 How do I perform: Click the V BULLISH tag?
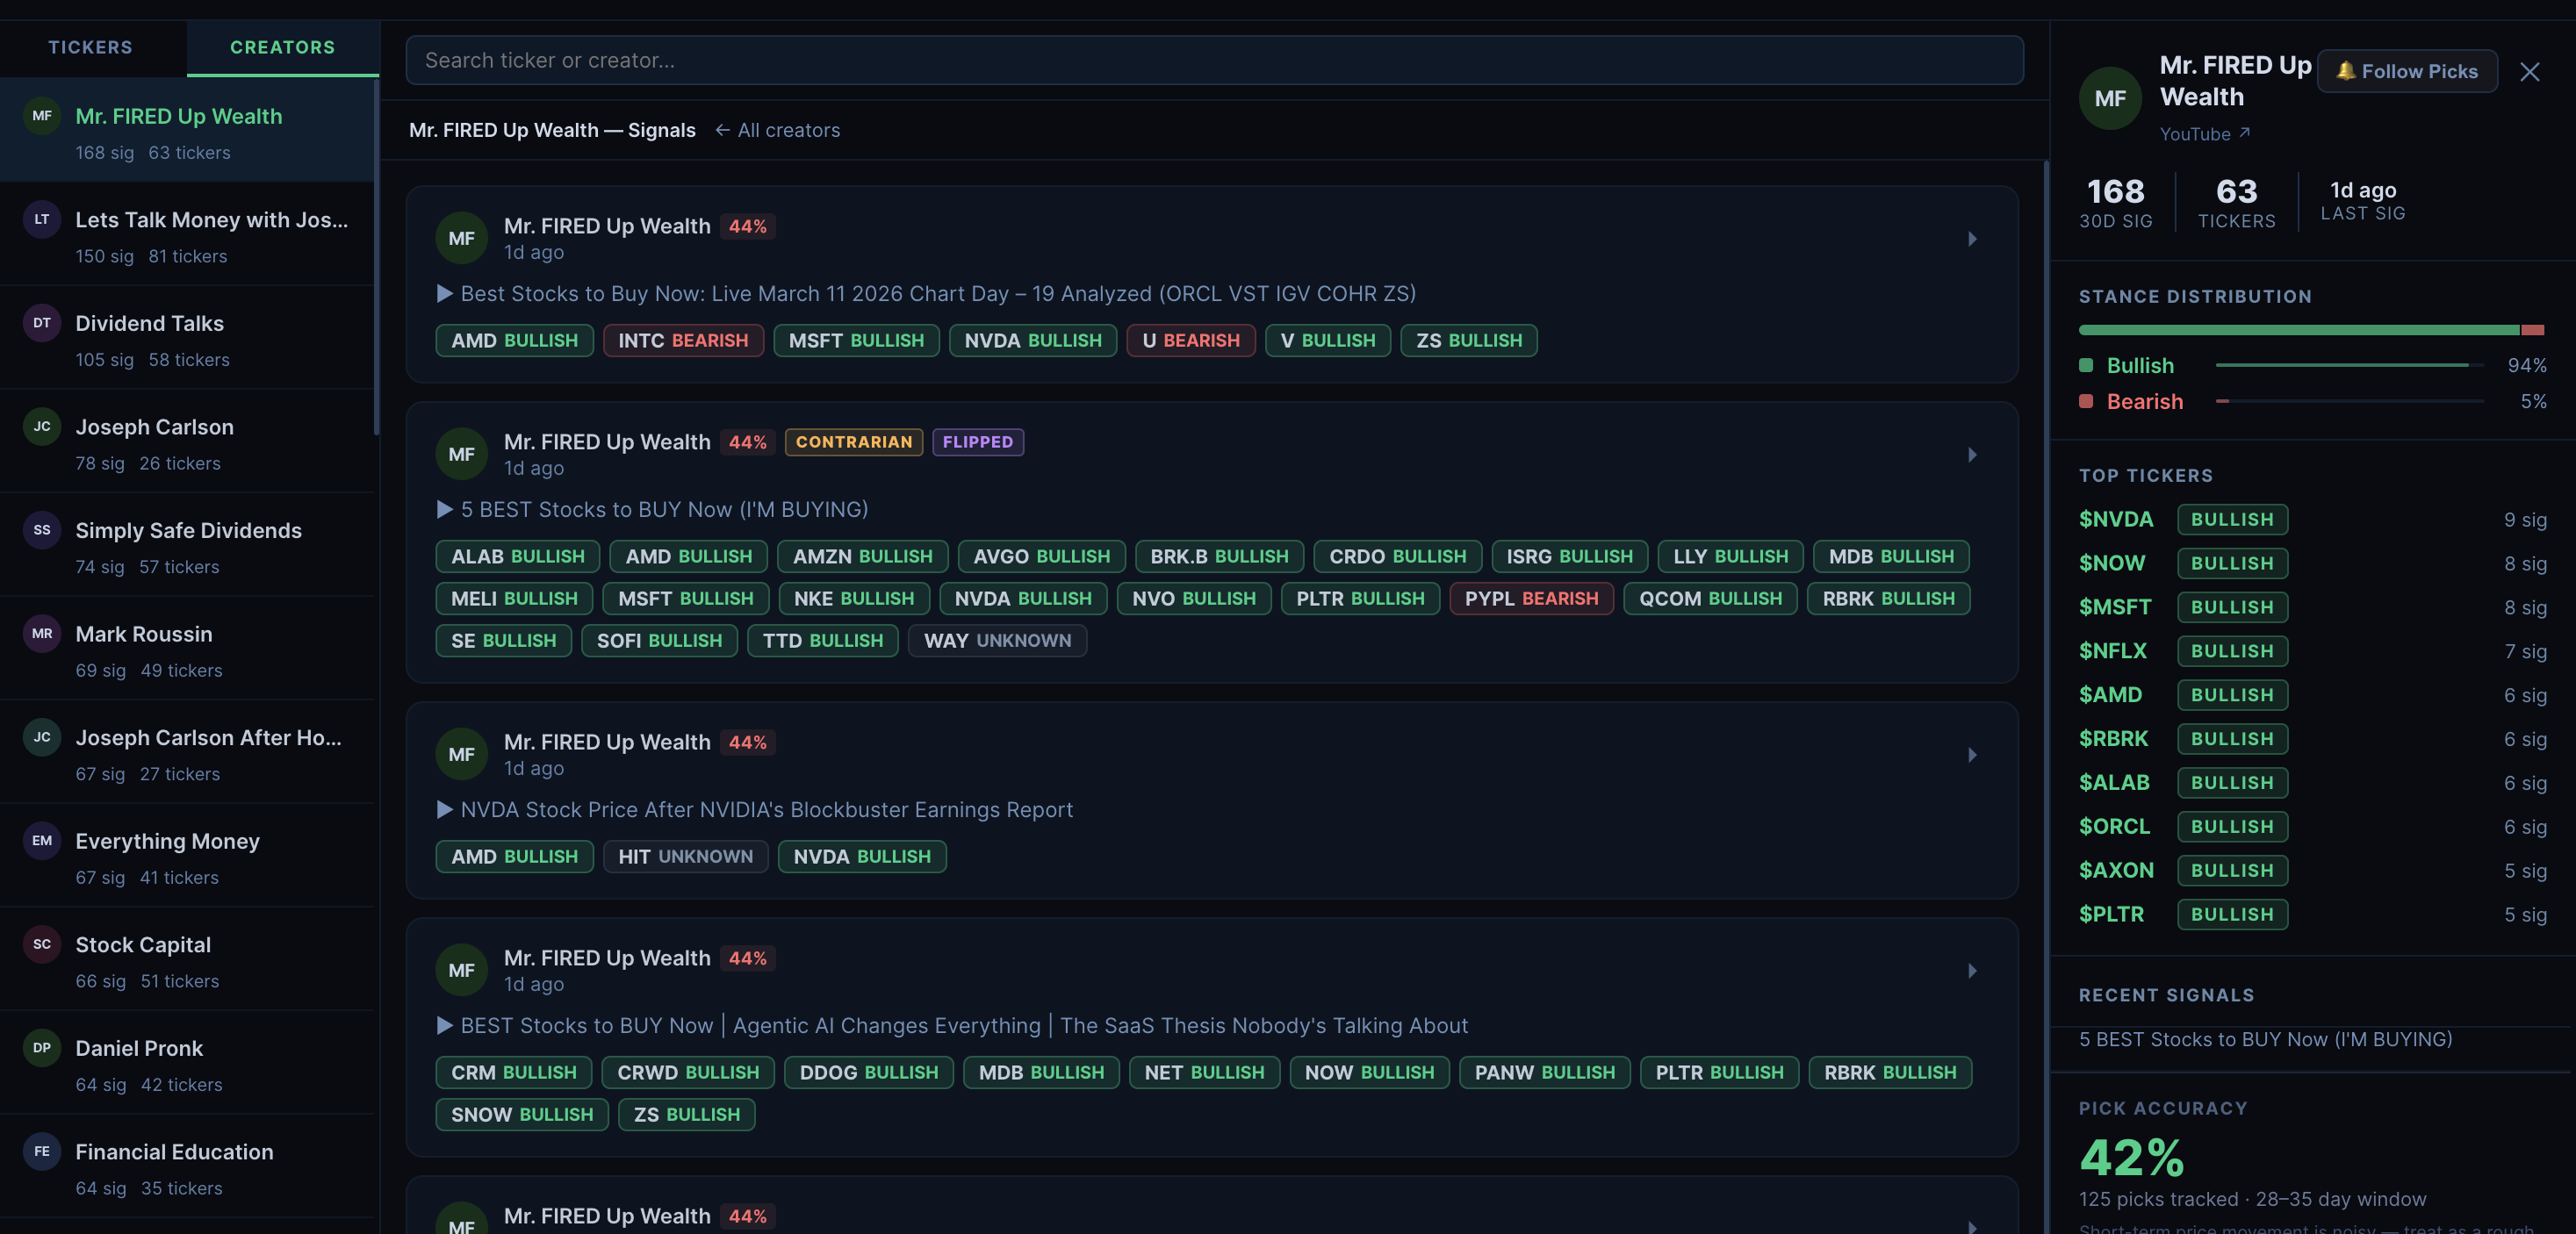click(1328, 341)
